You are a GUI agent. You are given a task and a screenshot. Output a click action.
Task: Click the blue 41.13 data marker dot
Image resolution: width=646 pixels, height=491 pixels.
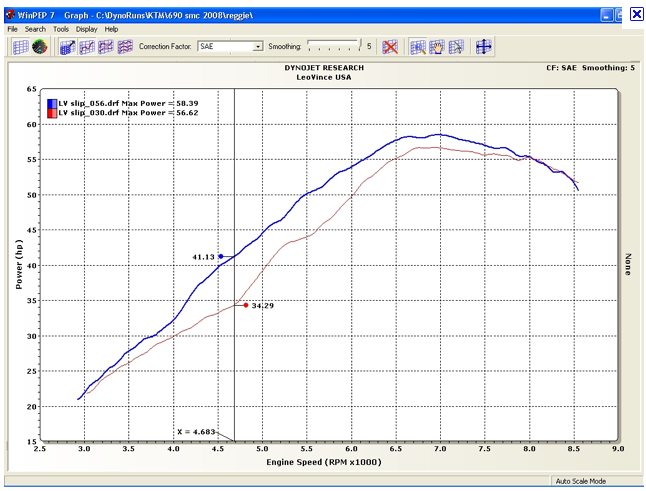tap(221, 256)
